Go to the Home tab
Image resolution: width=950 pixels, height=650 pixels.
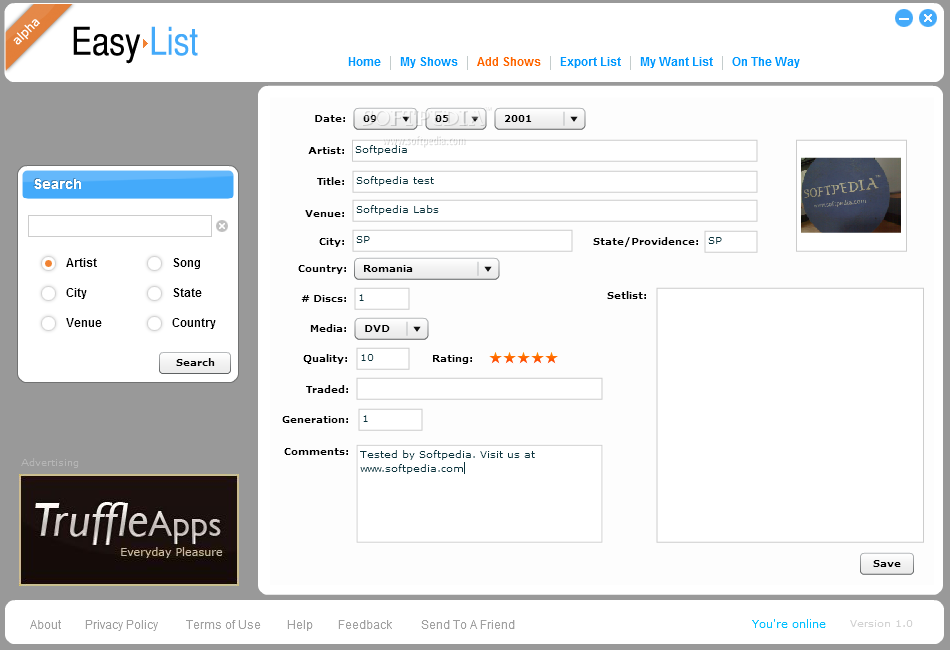(x=364, y=62)
